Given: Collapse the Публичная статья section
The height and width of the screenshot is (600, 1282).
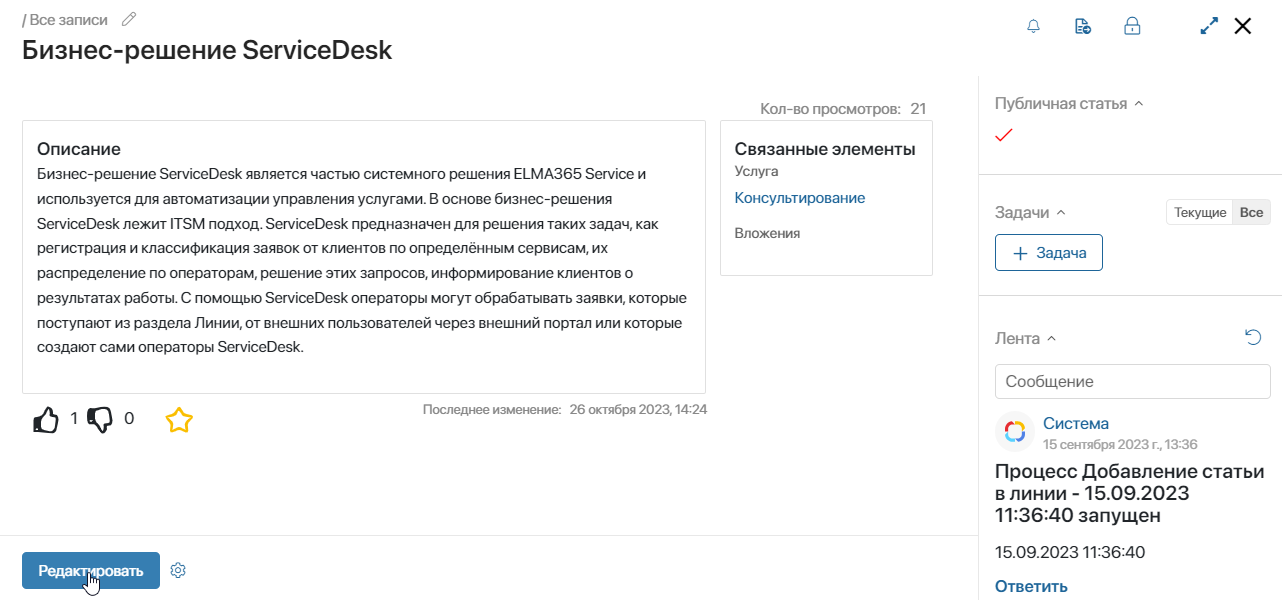Looking at the screenshot, I should click(x=1139, y=104).
